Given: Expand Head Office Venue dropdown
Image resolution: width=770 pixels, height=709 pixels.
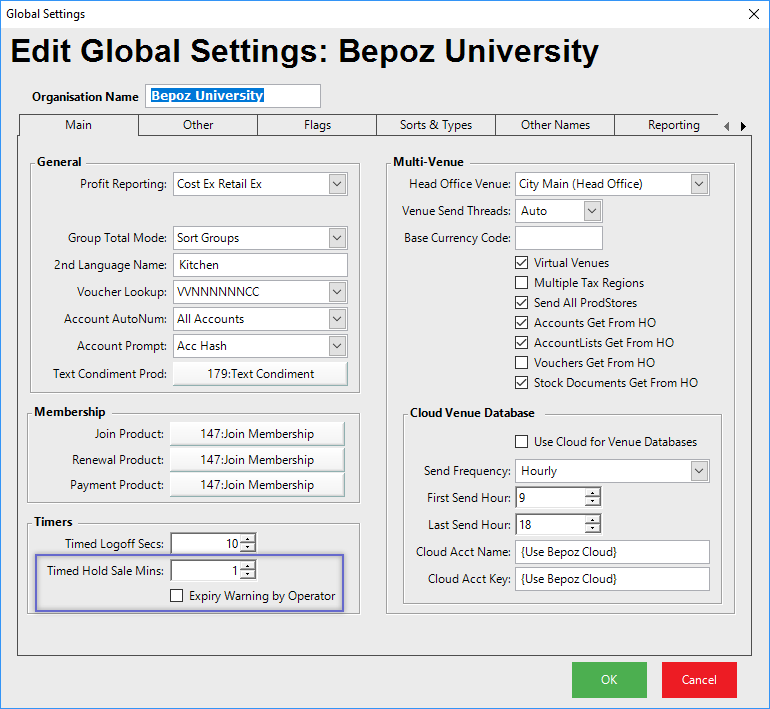Looking at the screenshot, I should coord(699,184).
